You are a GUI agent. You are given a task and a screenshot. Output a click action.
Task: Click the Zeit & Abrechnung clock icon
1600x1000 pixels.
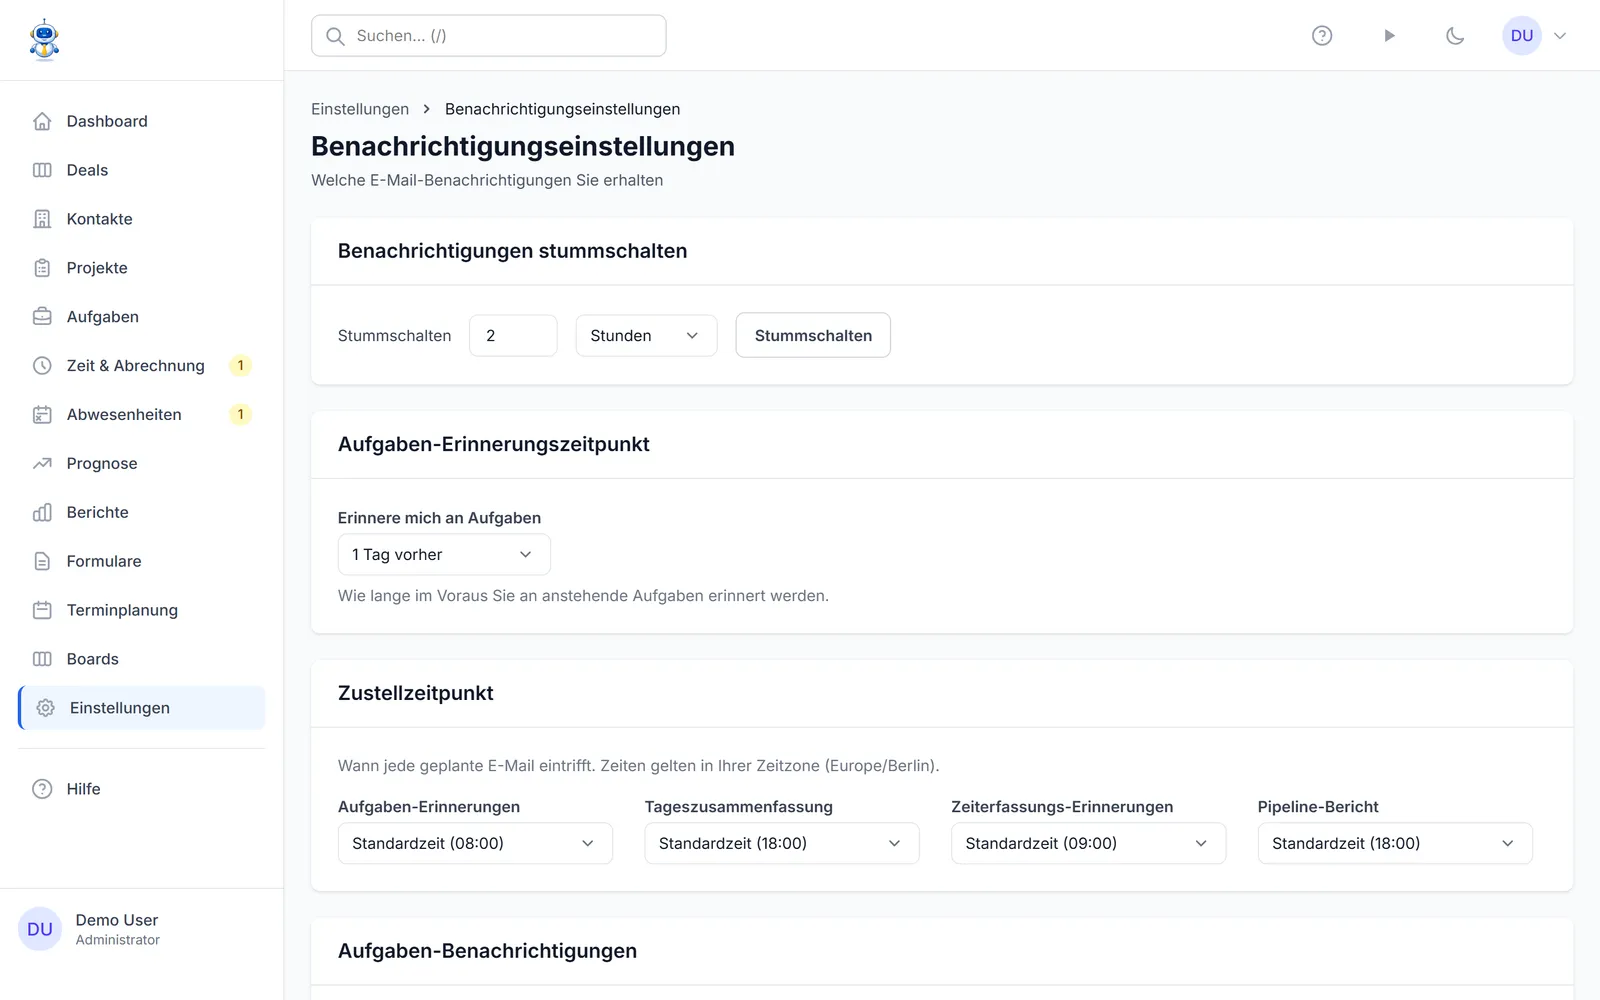42,366
